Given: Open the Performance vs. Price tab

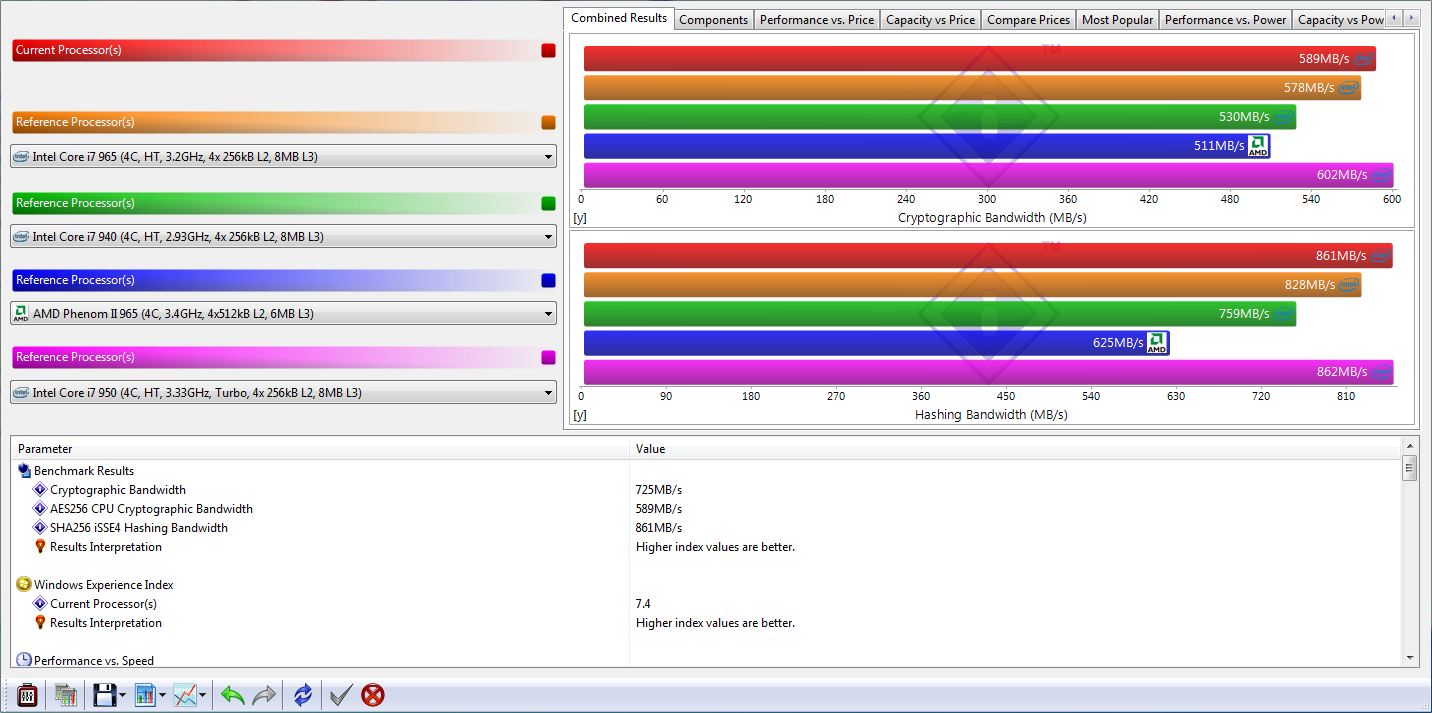Looking at the screenshot, I should 817,20.
